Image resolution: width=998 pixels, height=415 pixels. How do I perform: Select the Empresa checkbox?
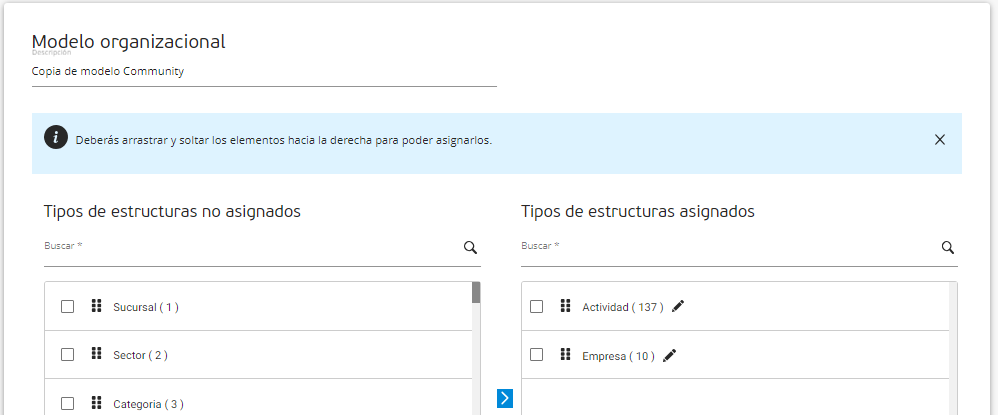536,355
